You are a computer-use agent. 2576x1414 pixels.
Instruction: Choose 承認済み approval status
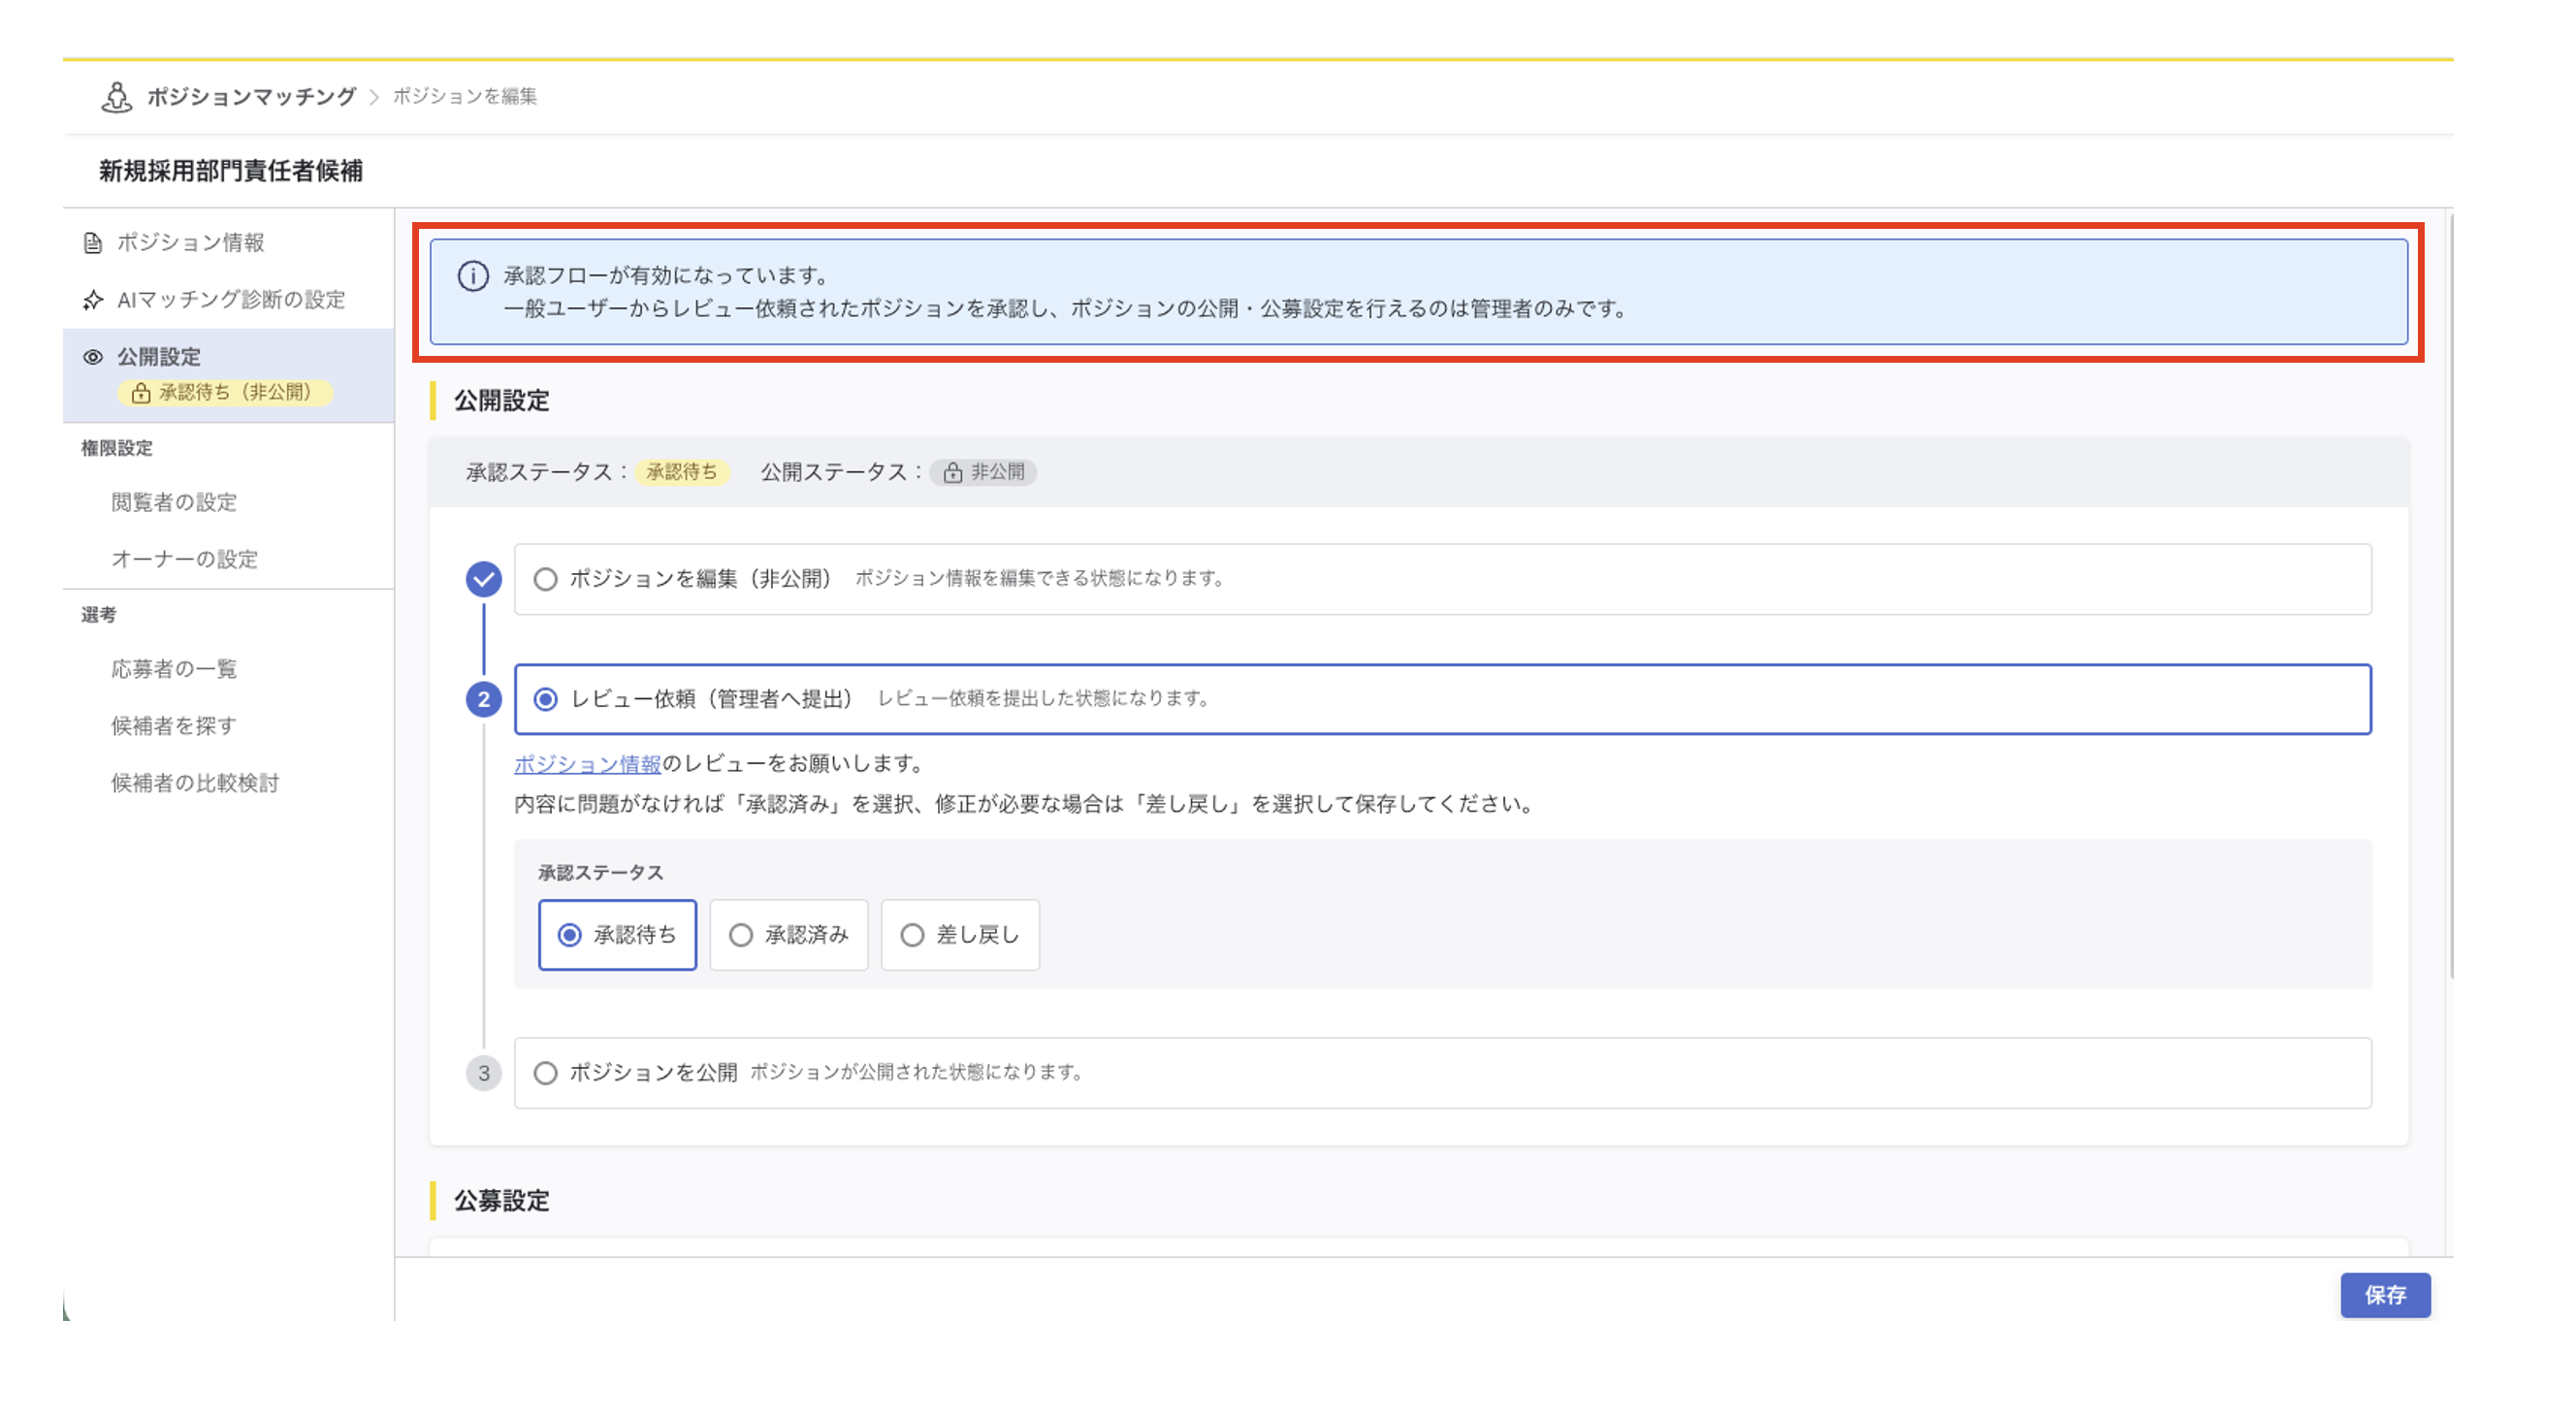(x=789, y=935)
